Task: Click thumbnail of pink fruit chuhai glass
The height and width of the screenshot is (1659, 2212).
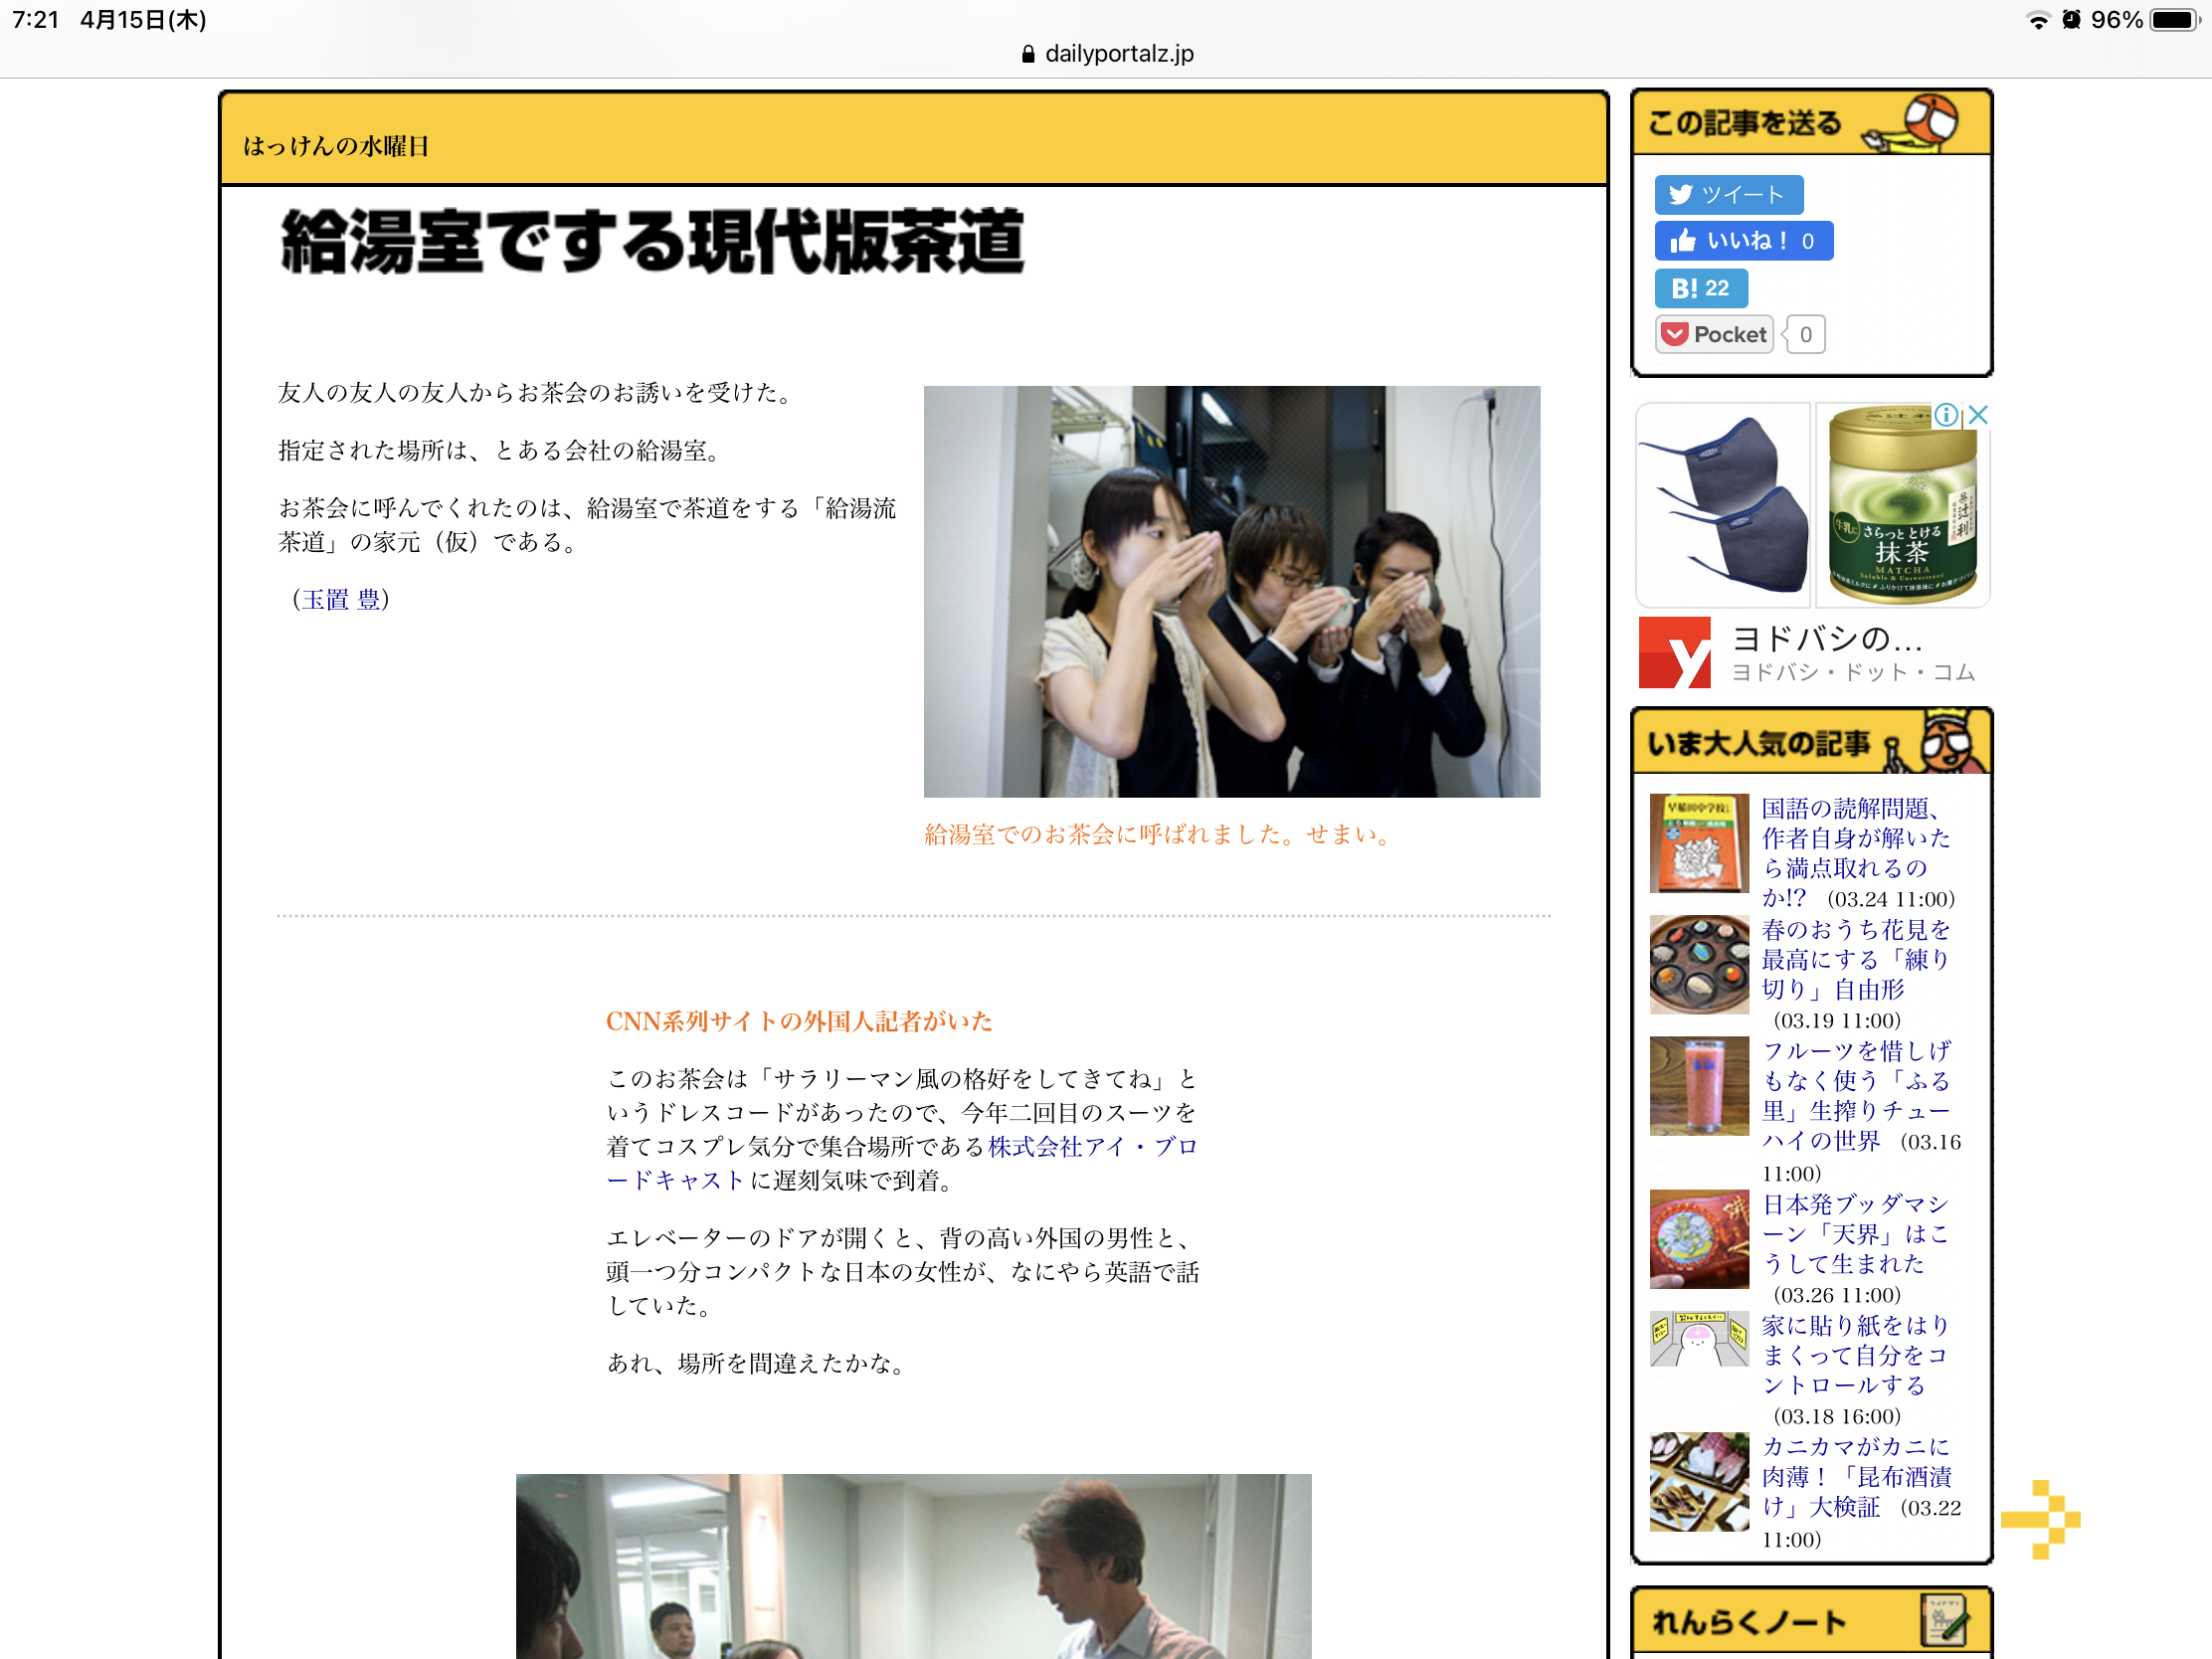Action: click(x=1698, y=1085)
